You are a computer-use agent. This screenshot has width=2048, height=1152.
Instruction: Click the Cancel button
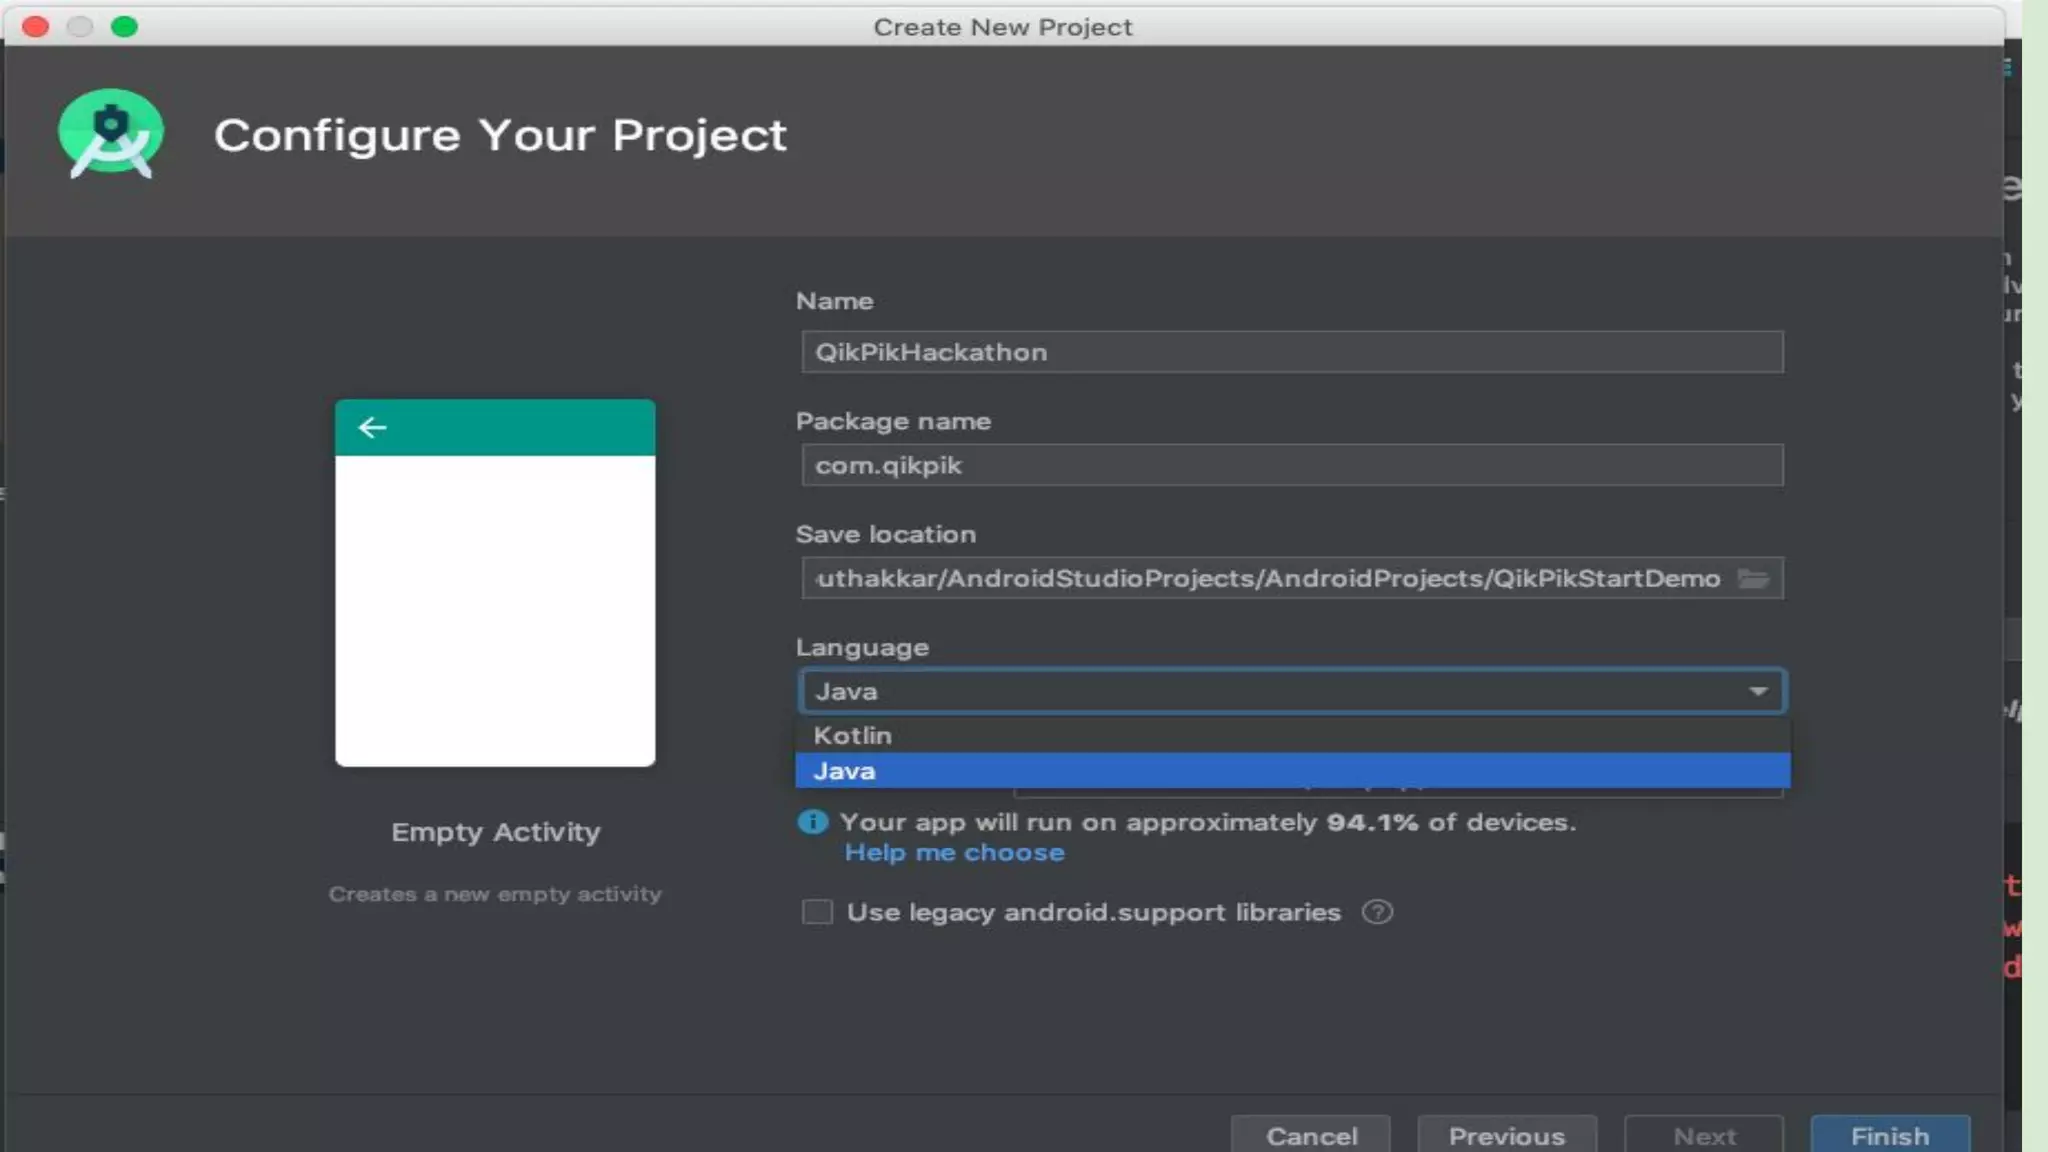pos(1311,1136)
